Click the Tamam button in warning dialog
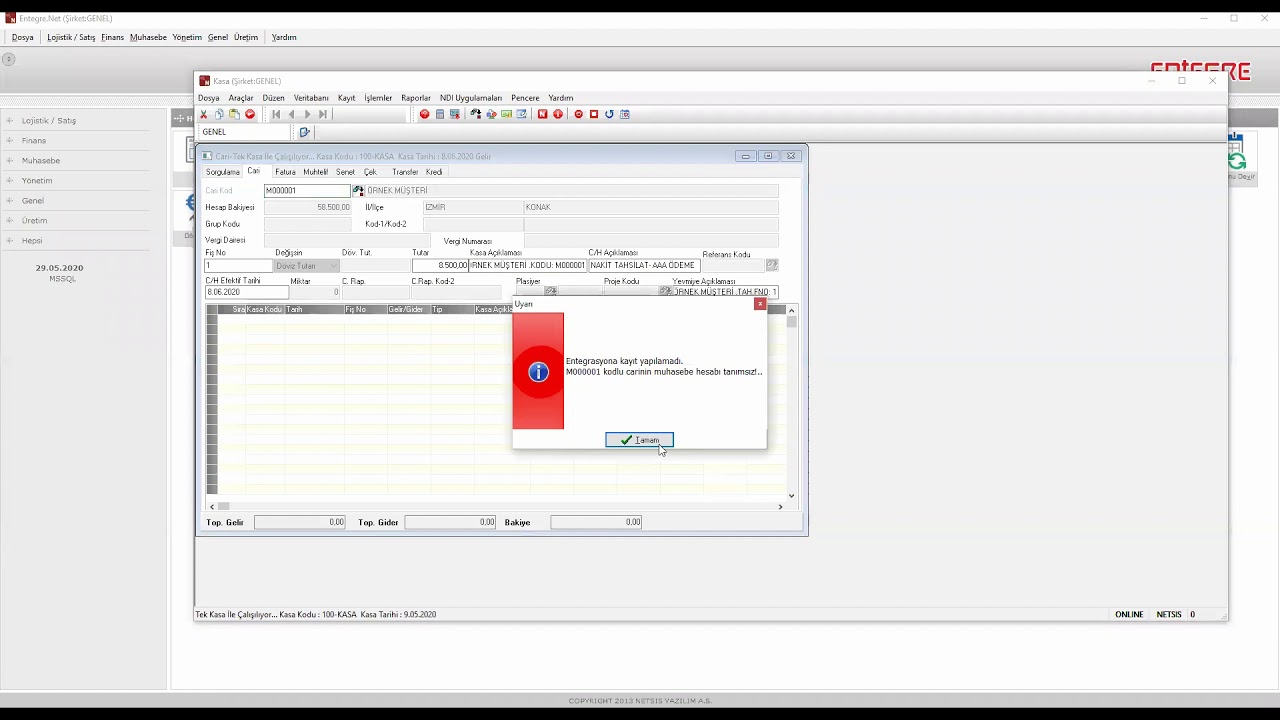Viewport: 1280px width, 720px height. pyautogui.click(x=639, y=440)
